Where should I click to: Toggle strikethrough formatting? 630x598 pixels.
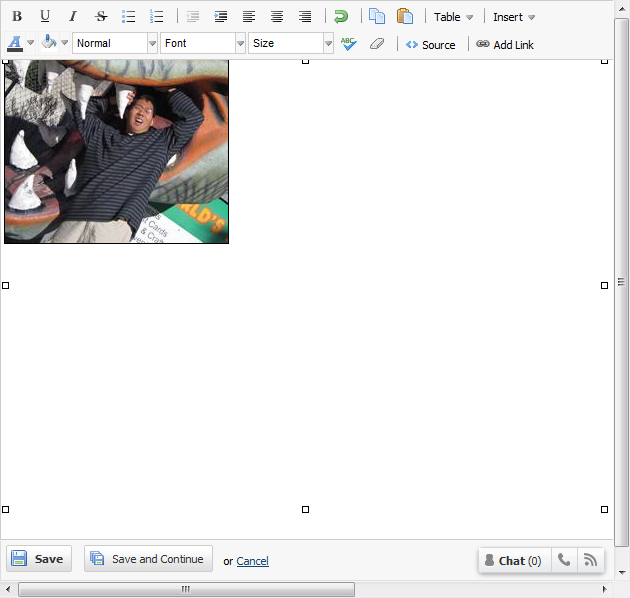[101, 17]
